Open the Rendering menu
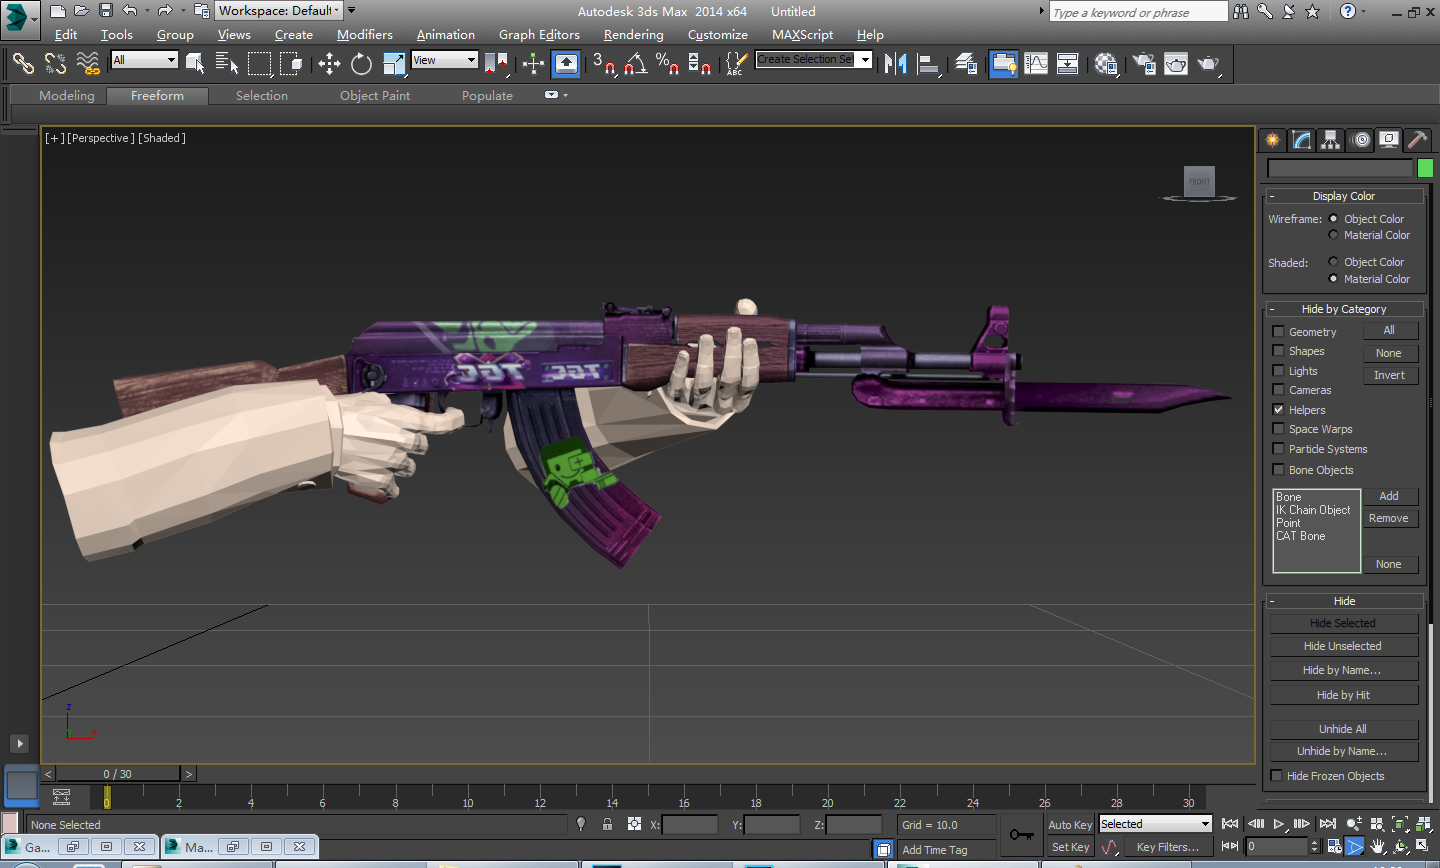The height and width of the screenshot is (868, 1440). pyautogui.click(x=633, y=35)
